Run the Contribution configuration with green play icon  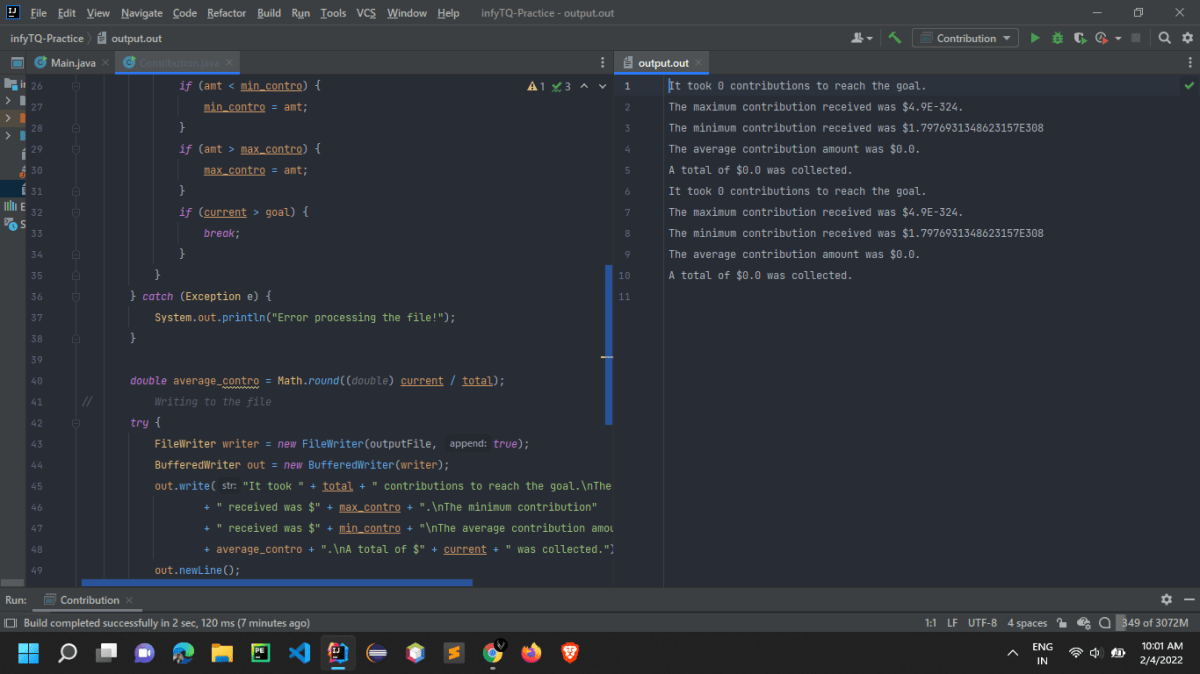coord(1035,37)
